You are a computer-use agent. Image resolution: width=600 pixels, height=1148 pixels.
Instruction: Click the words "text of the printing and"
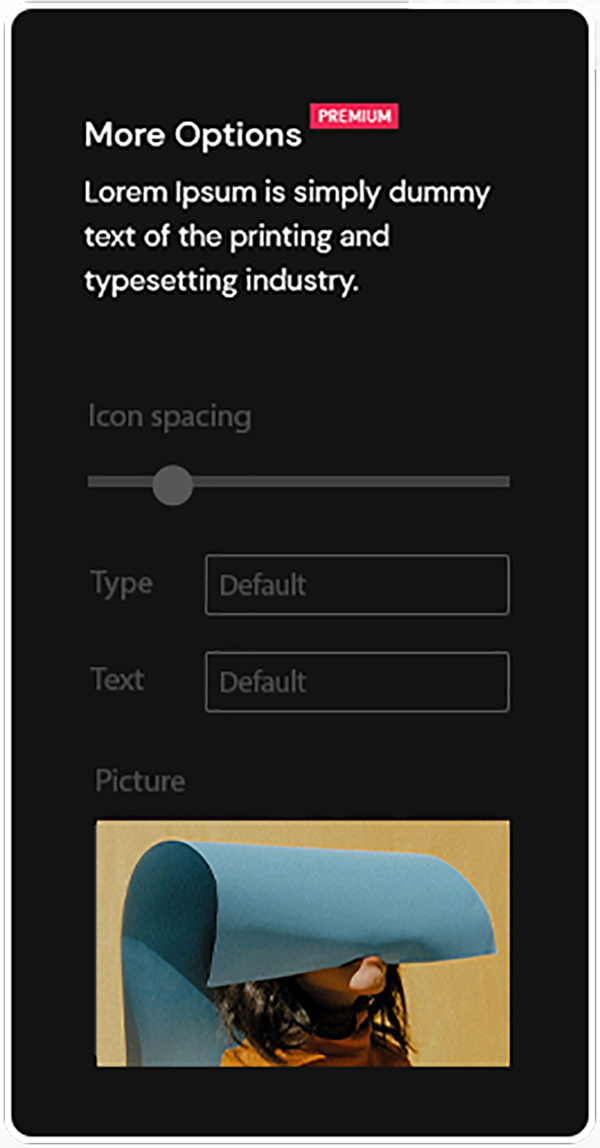click(236, 237)
